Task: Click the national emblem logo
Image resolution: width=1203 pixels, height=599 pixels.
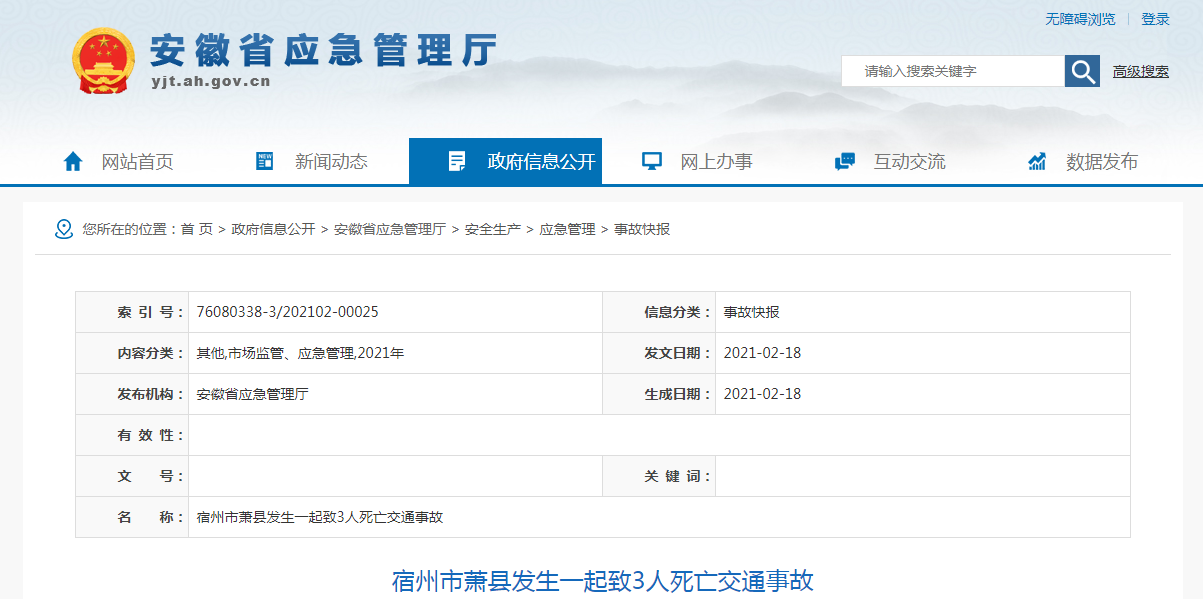Action: [104, 61]
